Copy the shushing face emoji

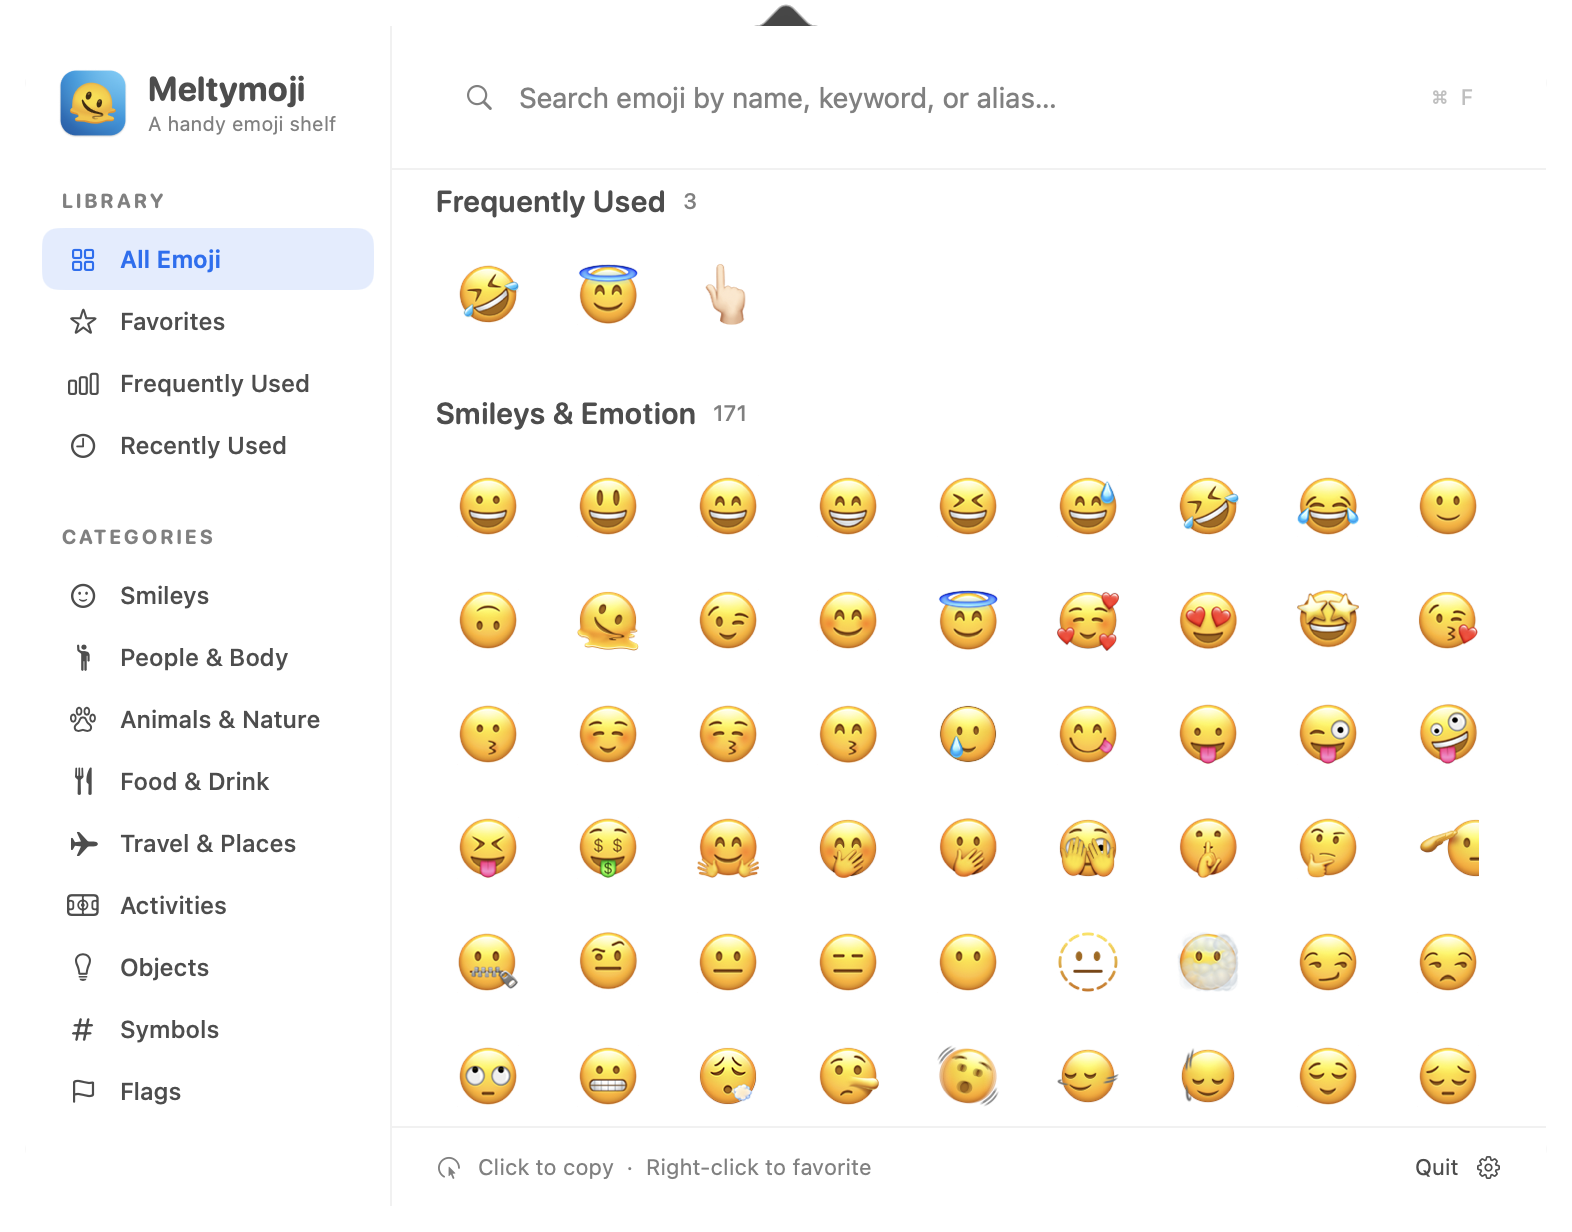(x=1208, y=848)
